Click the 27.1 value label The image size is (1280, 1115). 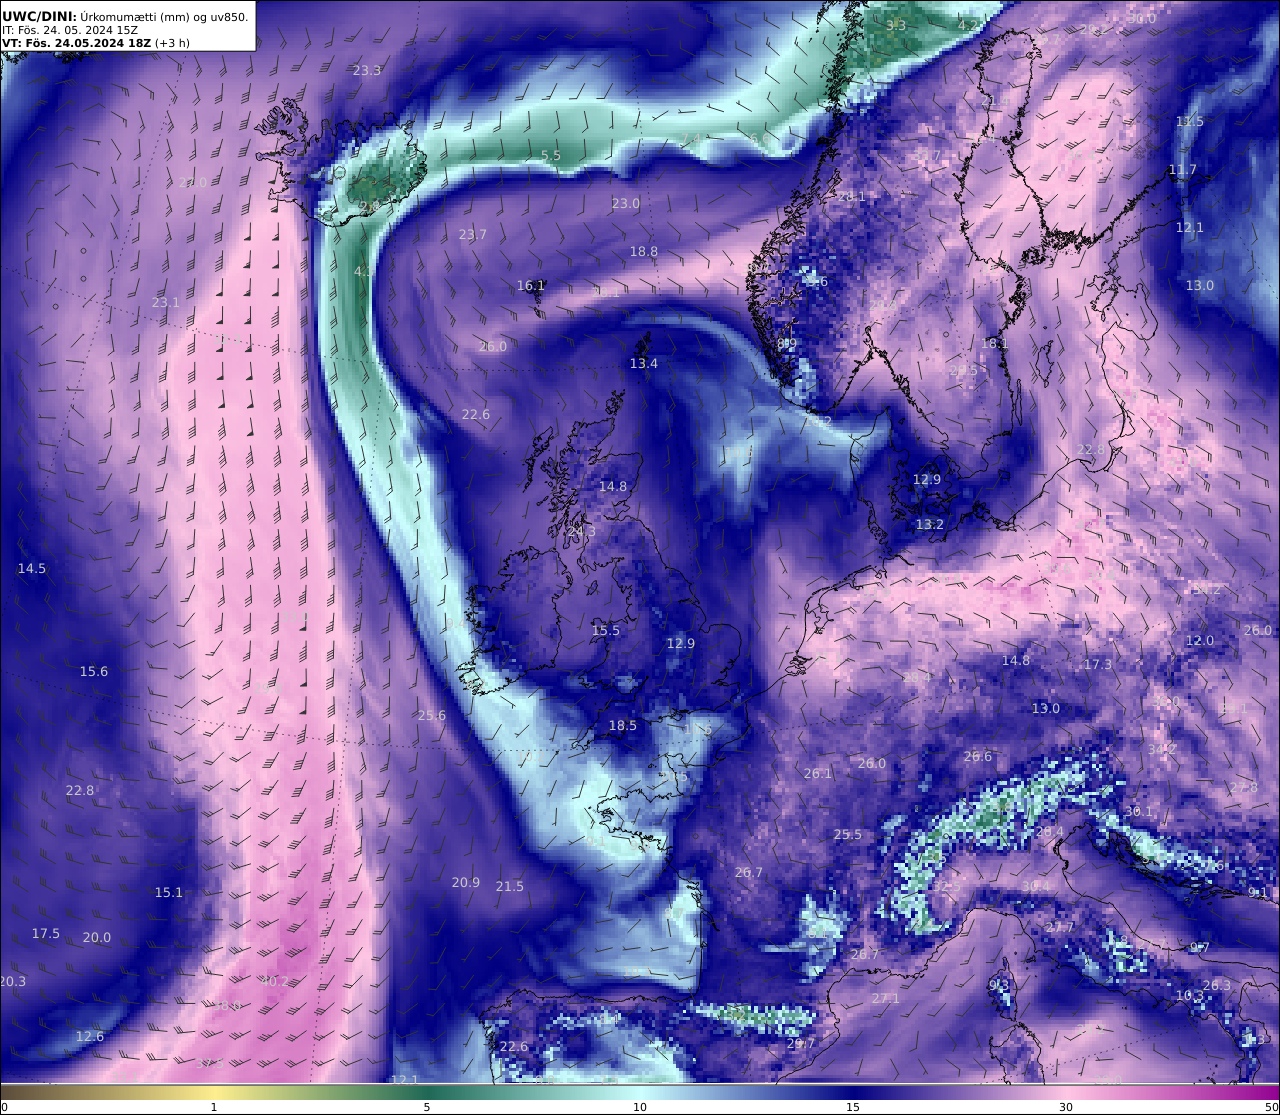[885, 998]
